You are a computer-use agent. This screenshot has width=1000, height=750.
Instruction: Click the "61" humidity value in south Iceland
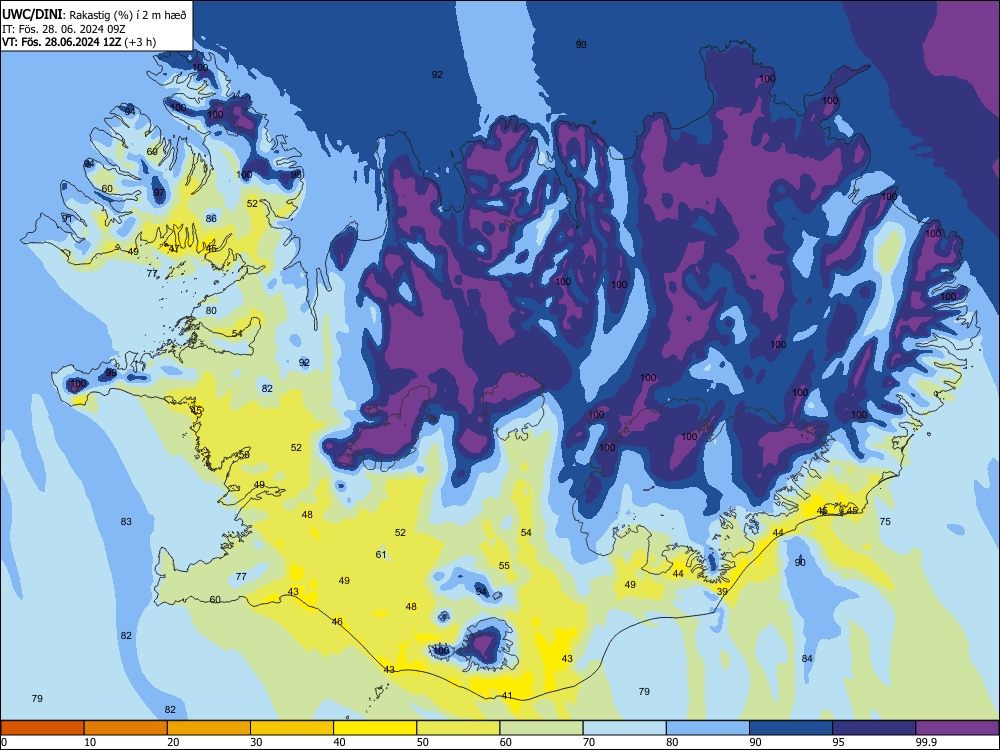[x=381, y=555]
